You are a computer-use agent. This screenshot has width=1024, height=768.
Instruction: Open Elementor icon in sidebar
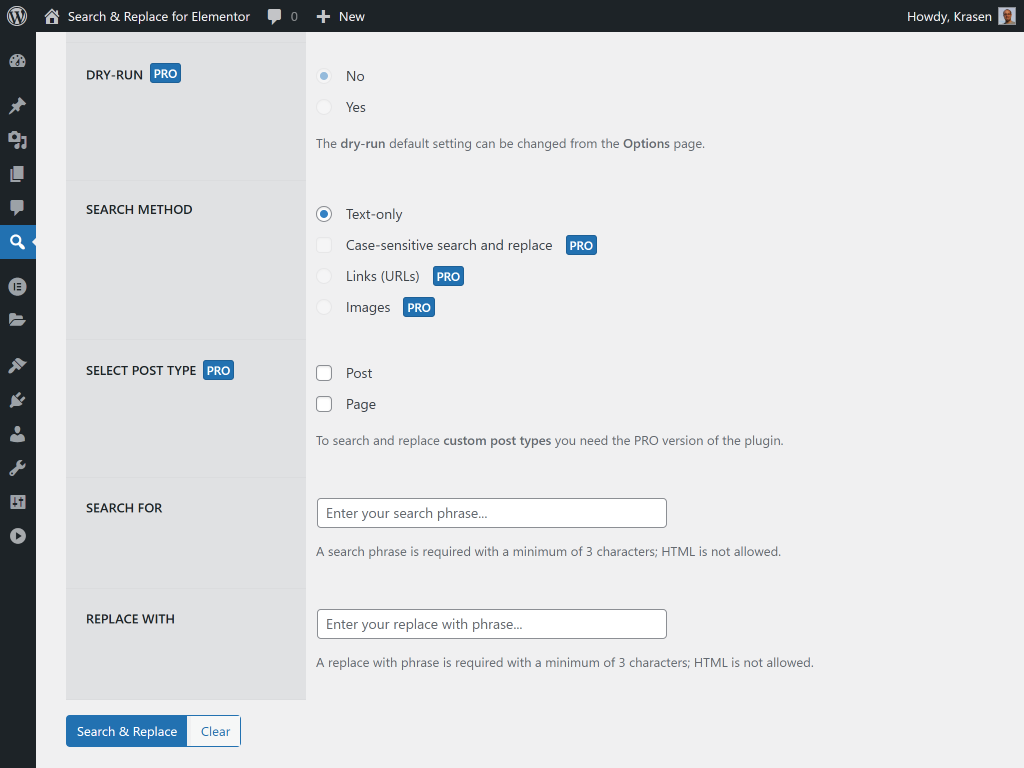(18, 287)
